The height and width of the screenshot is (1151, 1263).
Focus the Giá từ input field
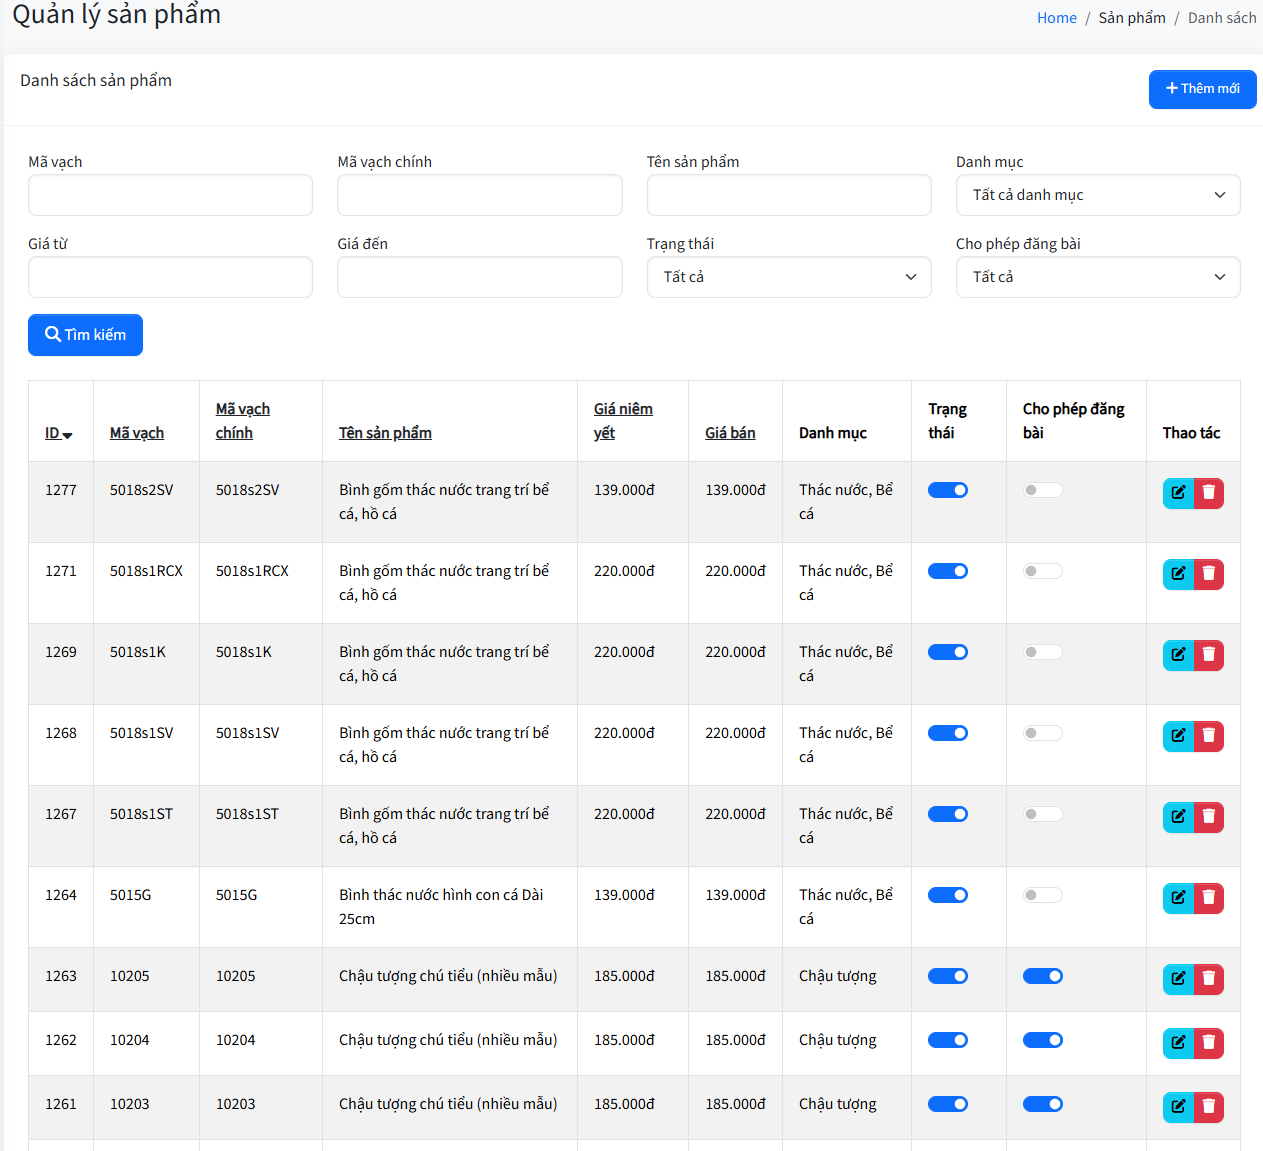(x=170, y=277)
